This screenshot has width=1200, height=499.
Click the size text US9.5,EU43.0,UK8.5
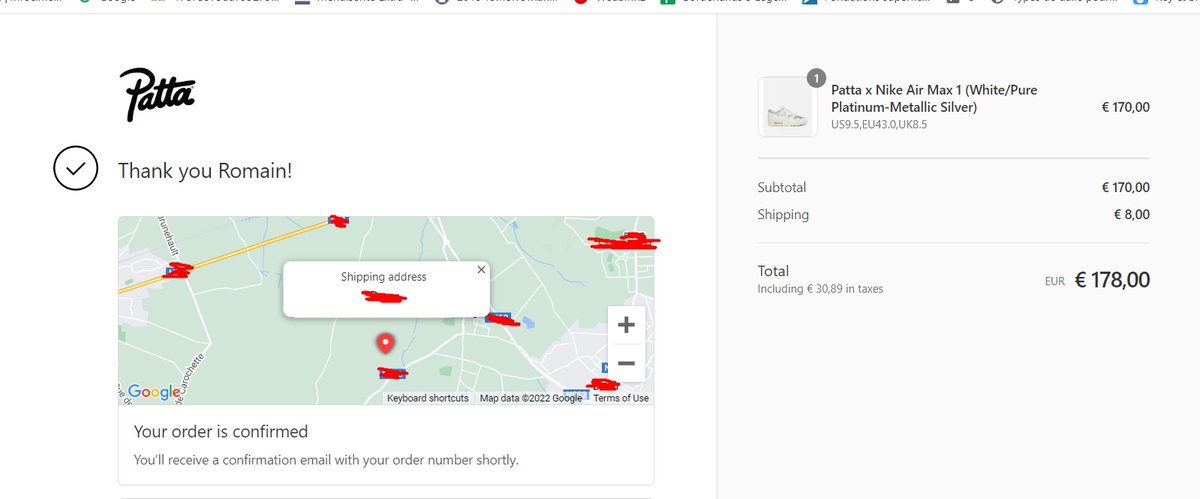[x=879, y=125]
